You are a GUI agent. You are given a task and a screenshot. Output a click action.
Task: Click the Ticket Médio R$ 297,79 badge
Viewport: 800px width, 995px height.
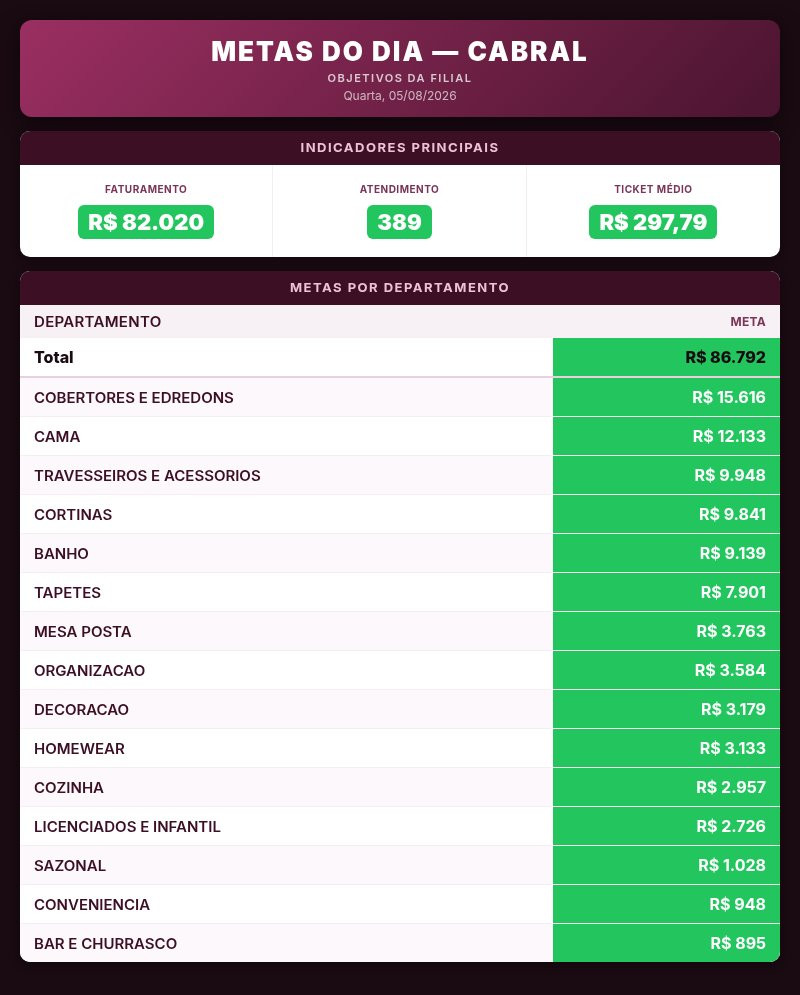pyautogui.click(x=653, y=222)
